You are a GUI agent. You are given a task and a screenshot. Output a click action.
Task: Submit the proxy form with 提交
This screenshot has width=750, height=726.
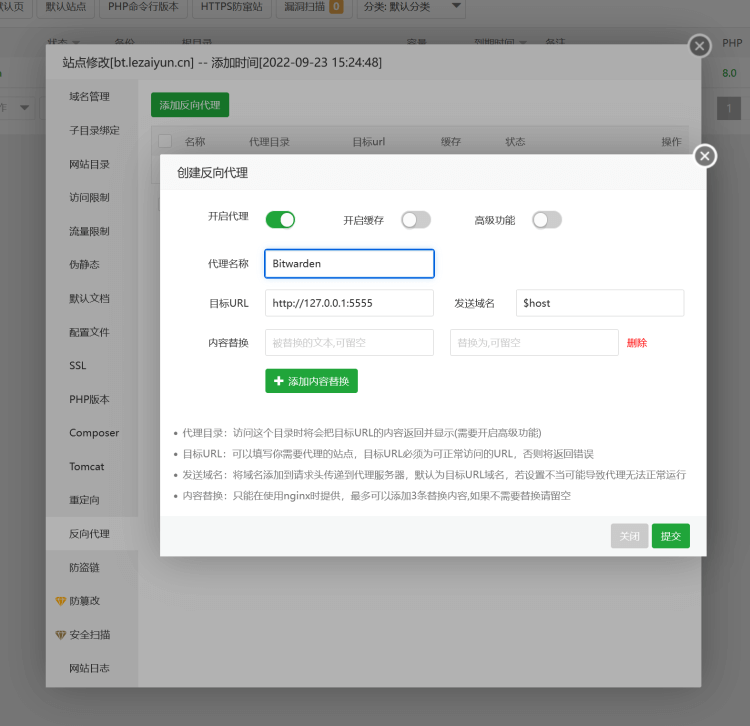point(671,536)
